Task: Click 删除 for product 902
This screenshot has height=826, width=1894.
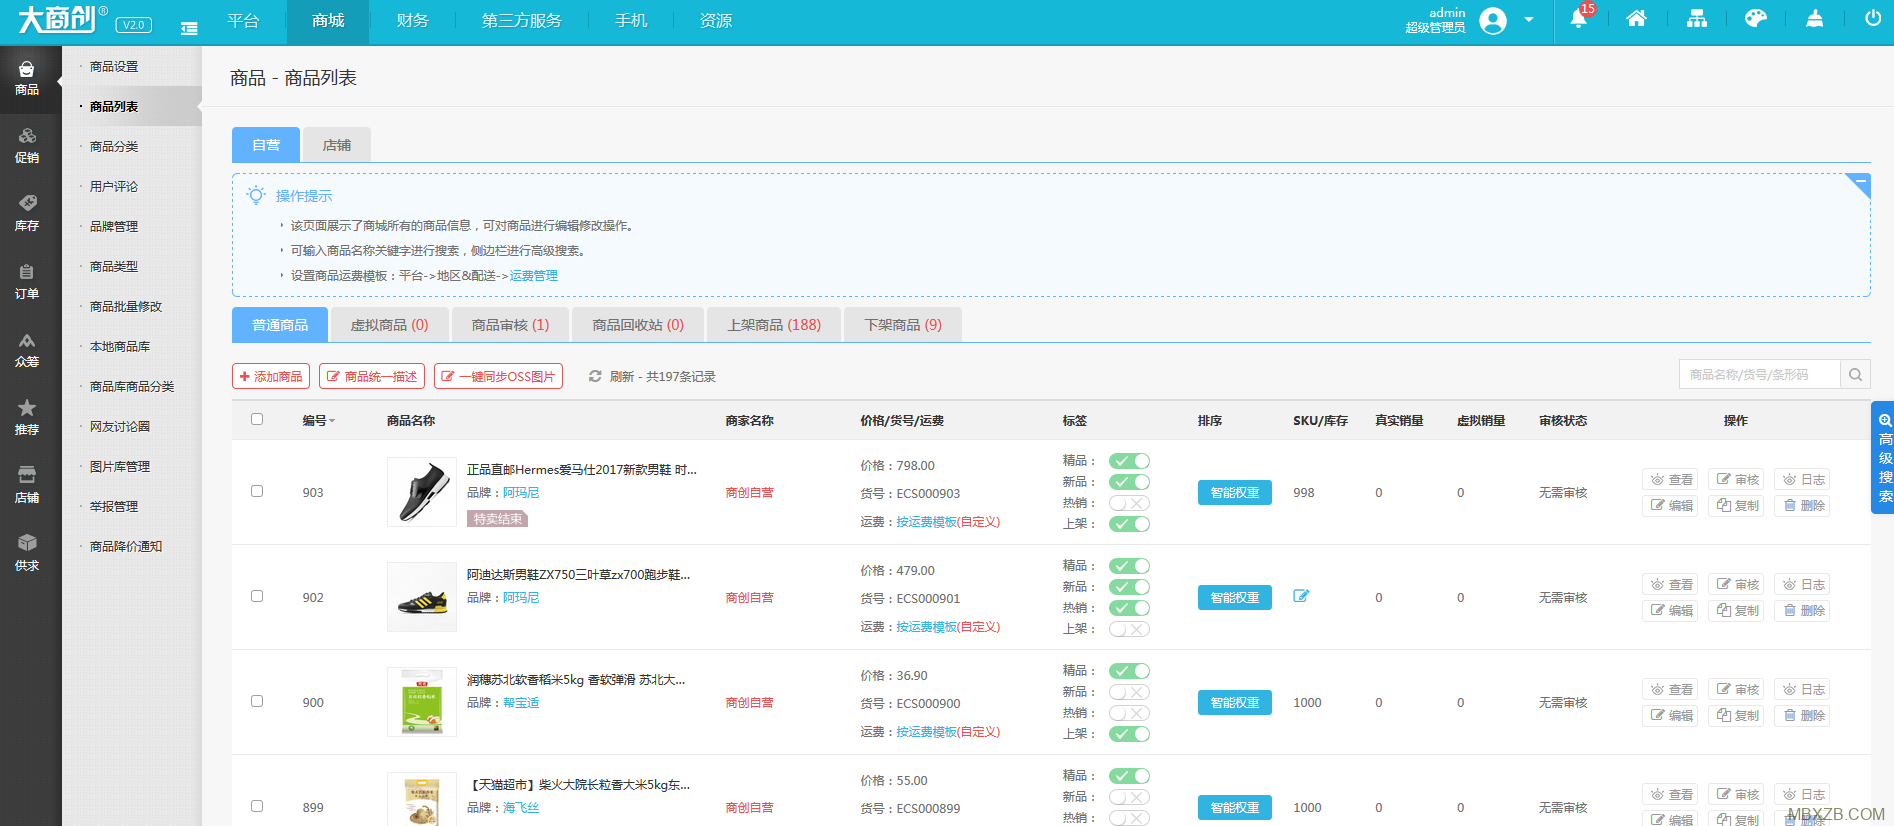Action: (x=1803, y=610)
